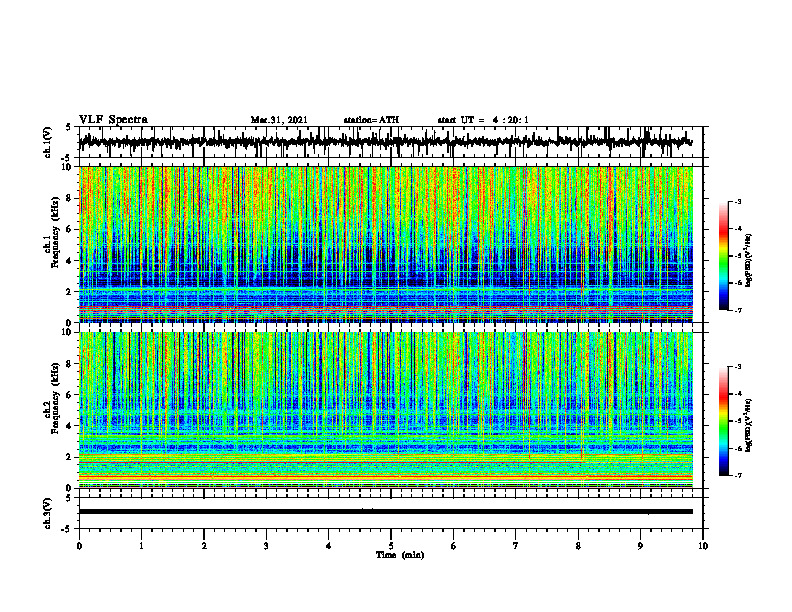Click time axis tick label "7"
This screenshot has height=612, width=792.
tap(516, 546)
